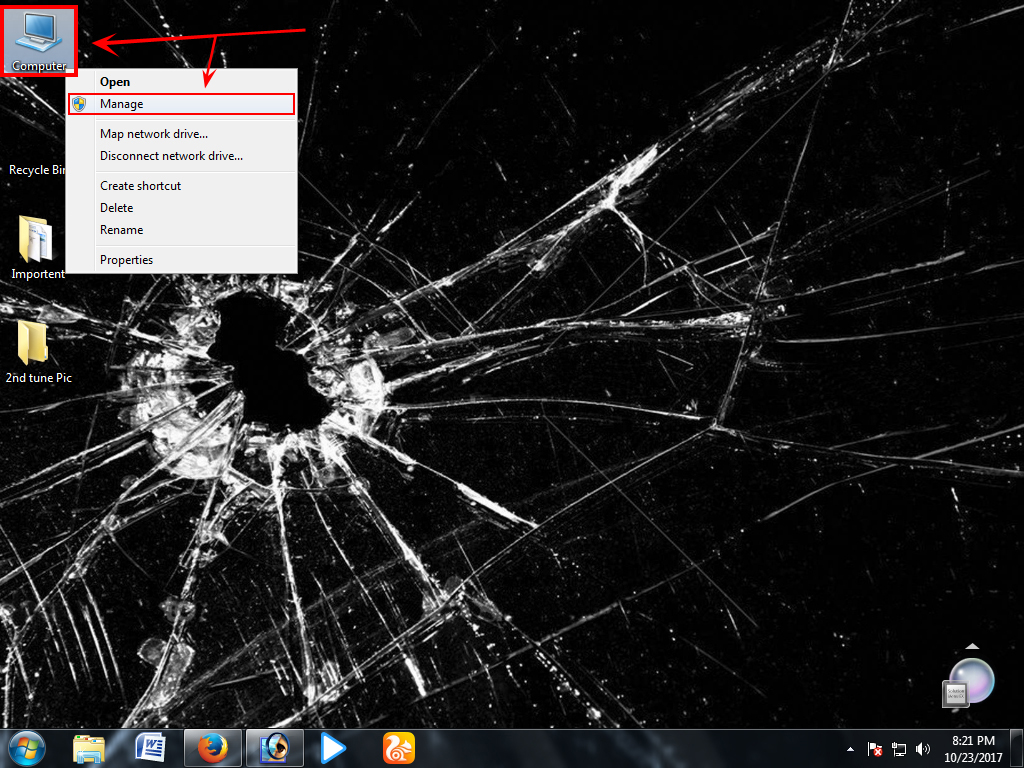Open the volume speaker control

click(923, 749)
